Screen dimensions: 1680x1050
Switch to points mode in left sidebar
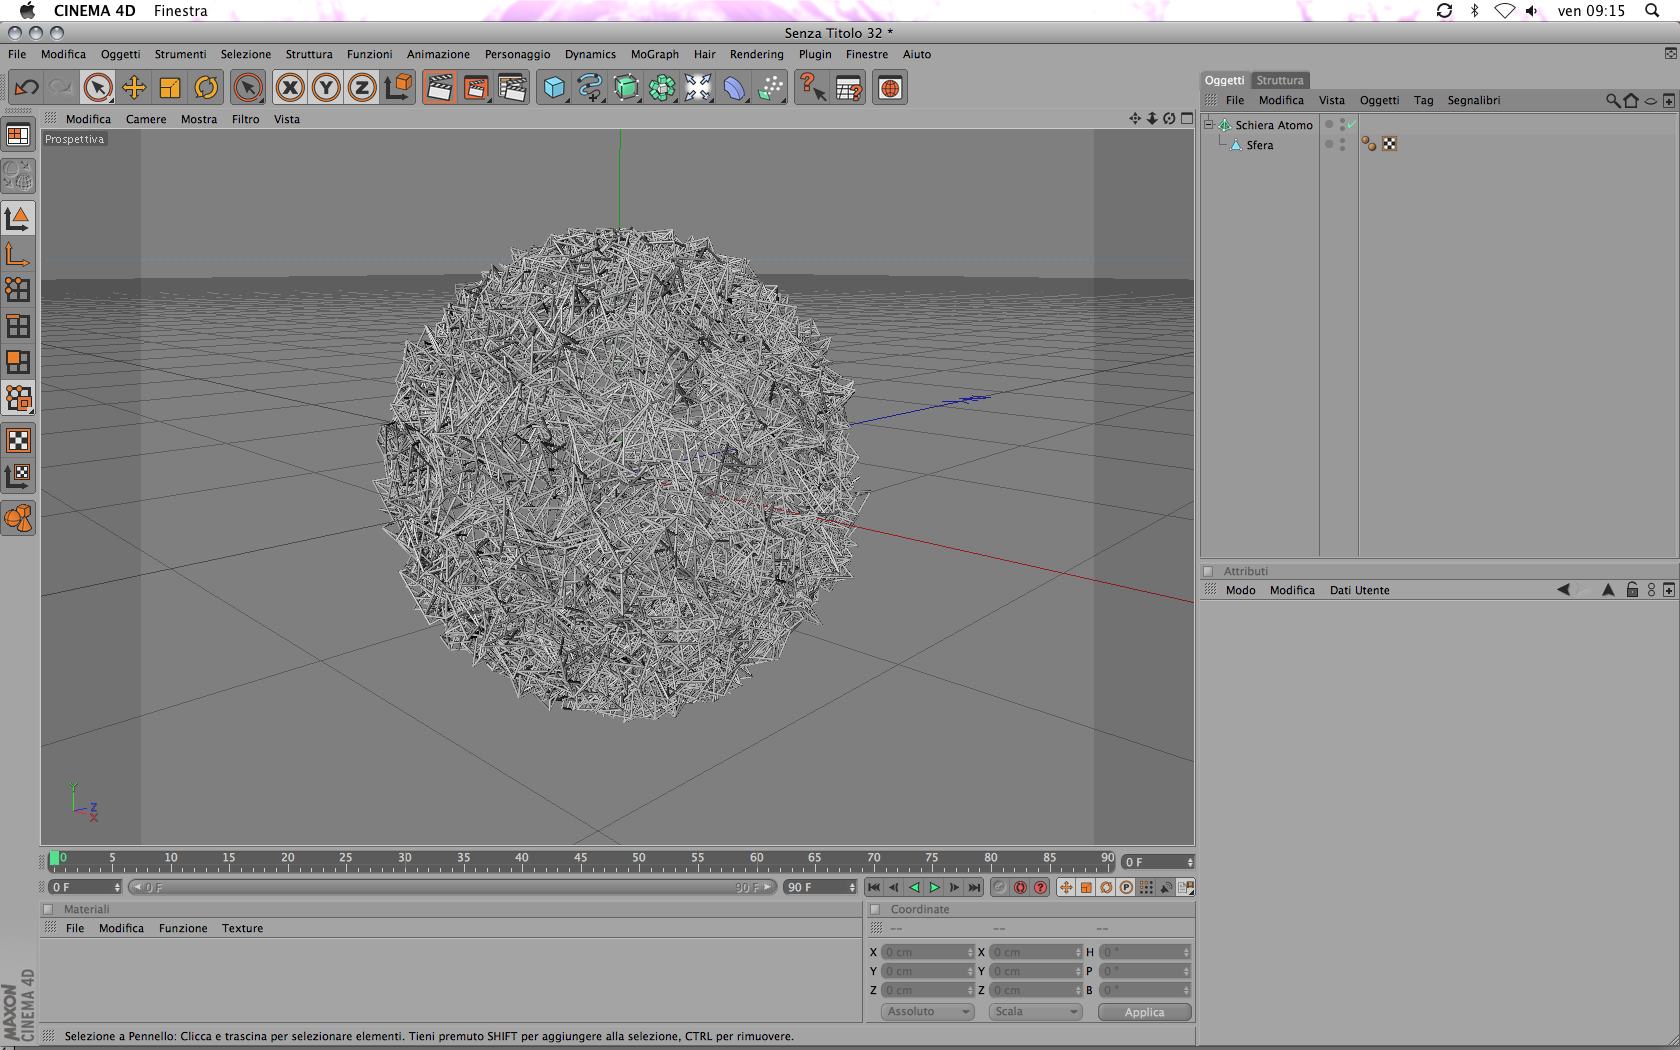pyautogui.click(x=18, y=290)
